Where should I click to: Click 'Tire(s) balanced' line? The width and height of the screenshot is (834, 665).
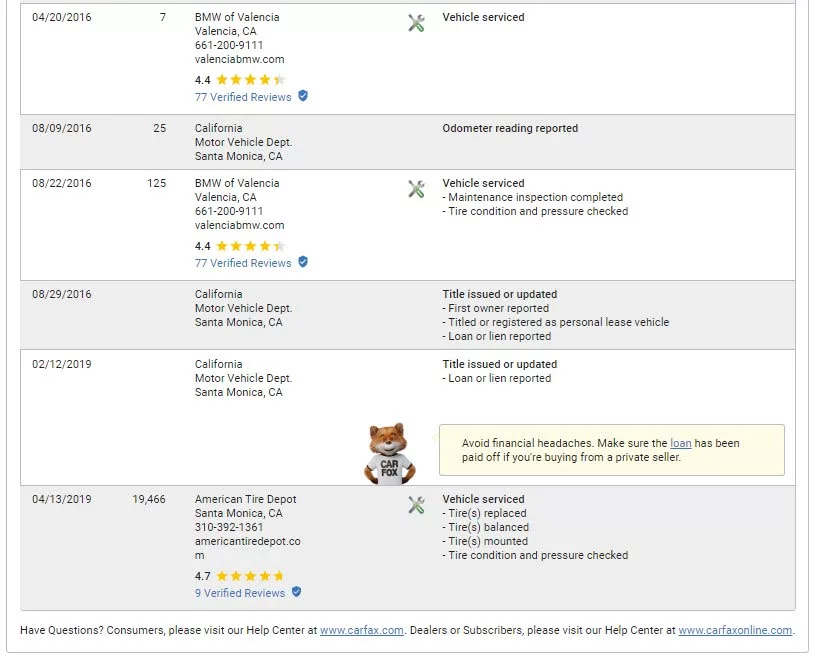(x=486, y=527)
